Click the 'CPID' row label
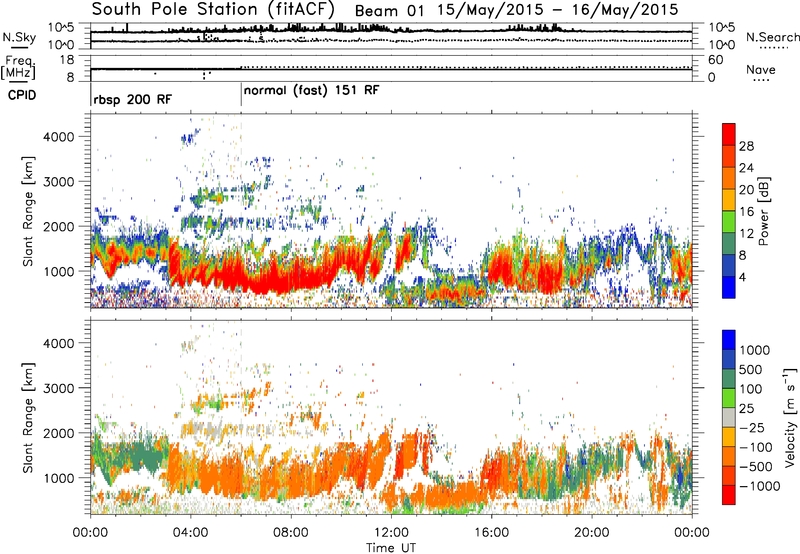 [x=22, y=95]
